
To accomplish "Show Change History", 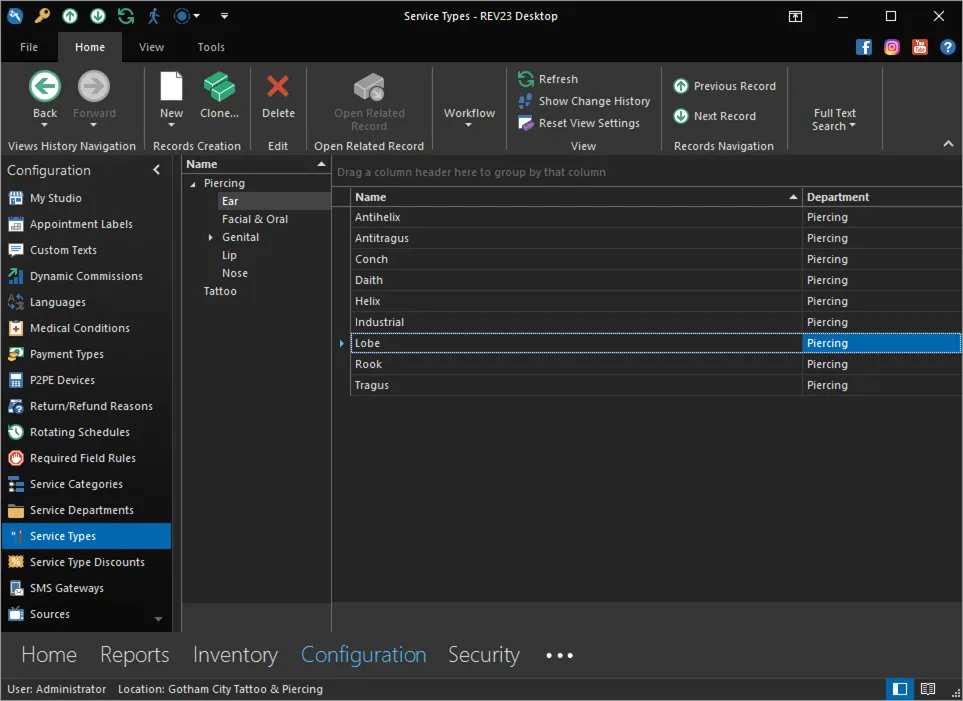I will (584, 101).
